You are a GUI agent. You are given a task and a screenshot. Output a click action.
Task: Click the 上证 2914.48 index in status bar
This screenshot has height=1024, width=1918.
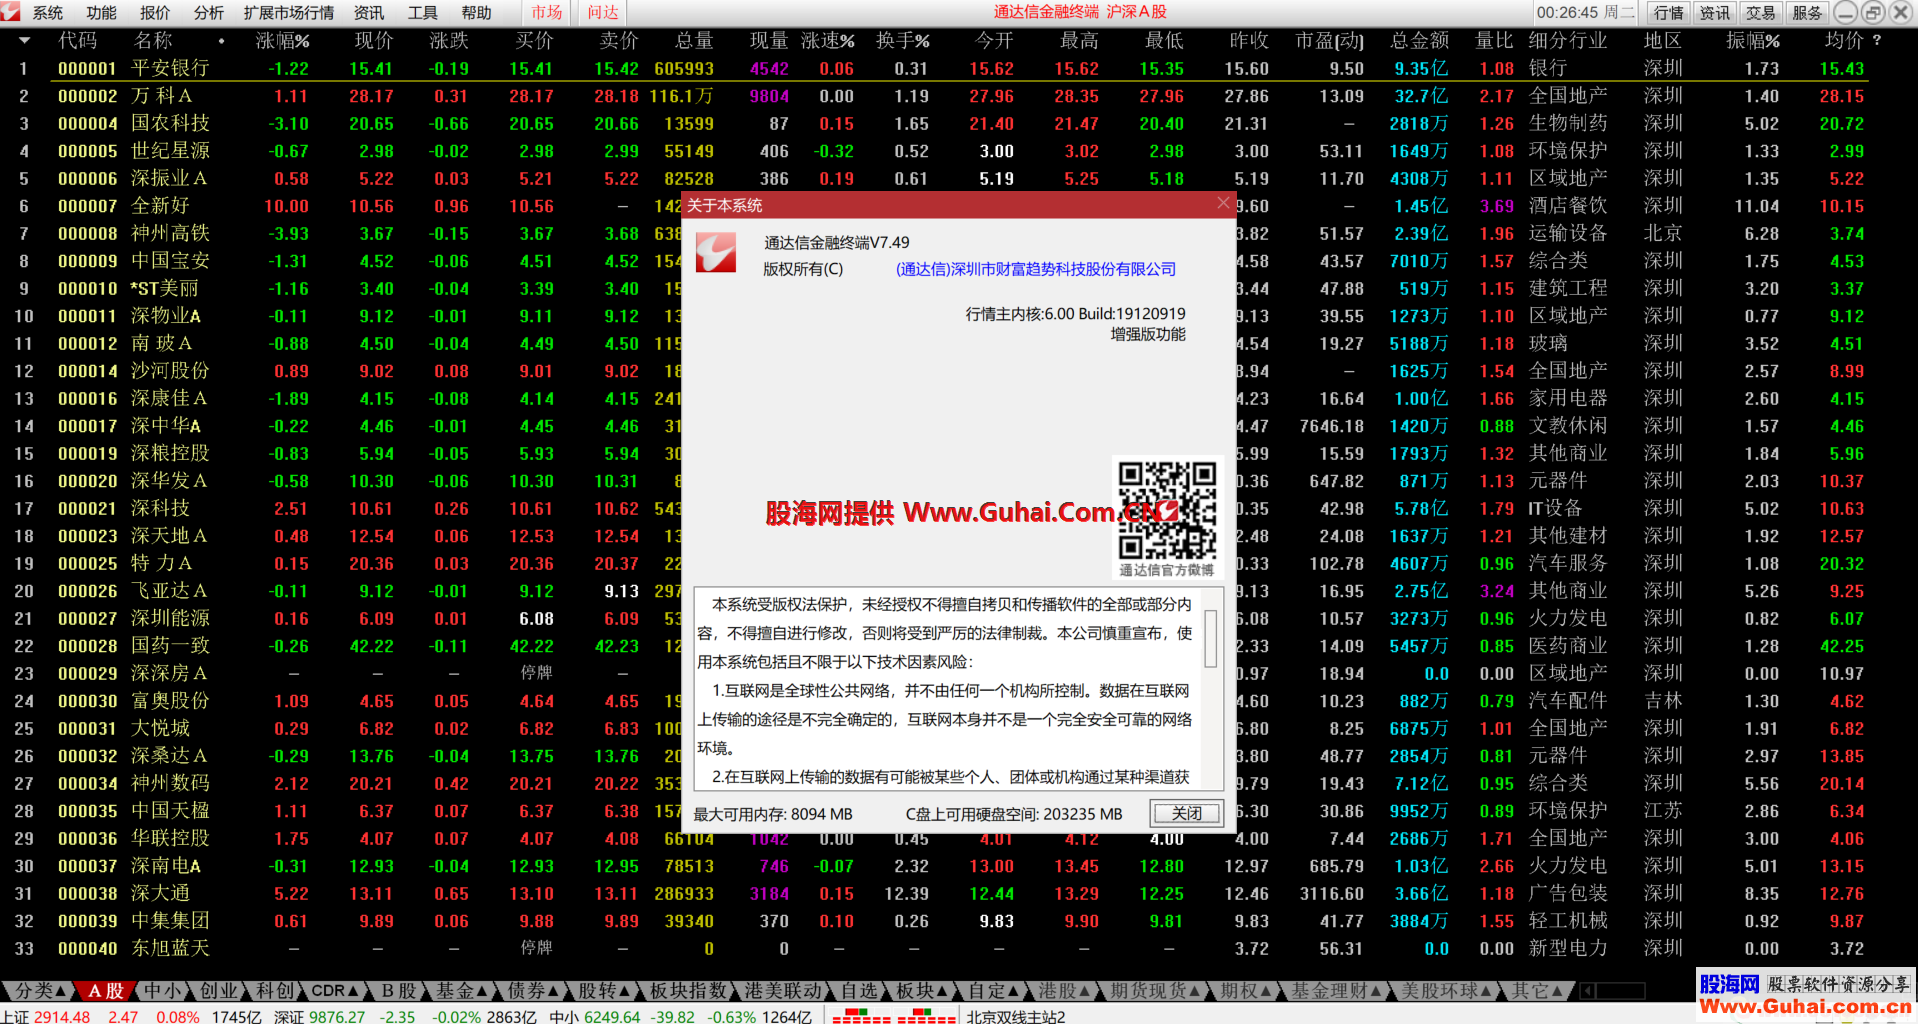coord(45,1016)
